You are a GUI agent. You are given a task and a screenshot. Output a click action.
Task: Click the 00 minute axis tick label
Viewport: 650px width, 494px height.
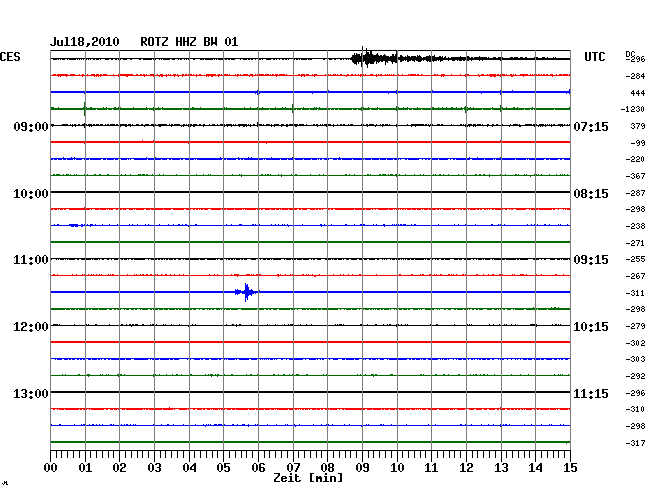tap(51, 468)
